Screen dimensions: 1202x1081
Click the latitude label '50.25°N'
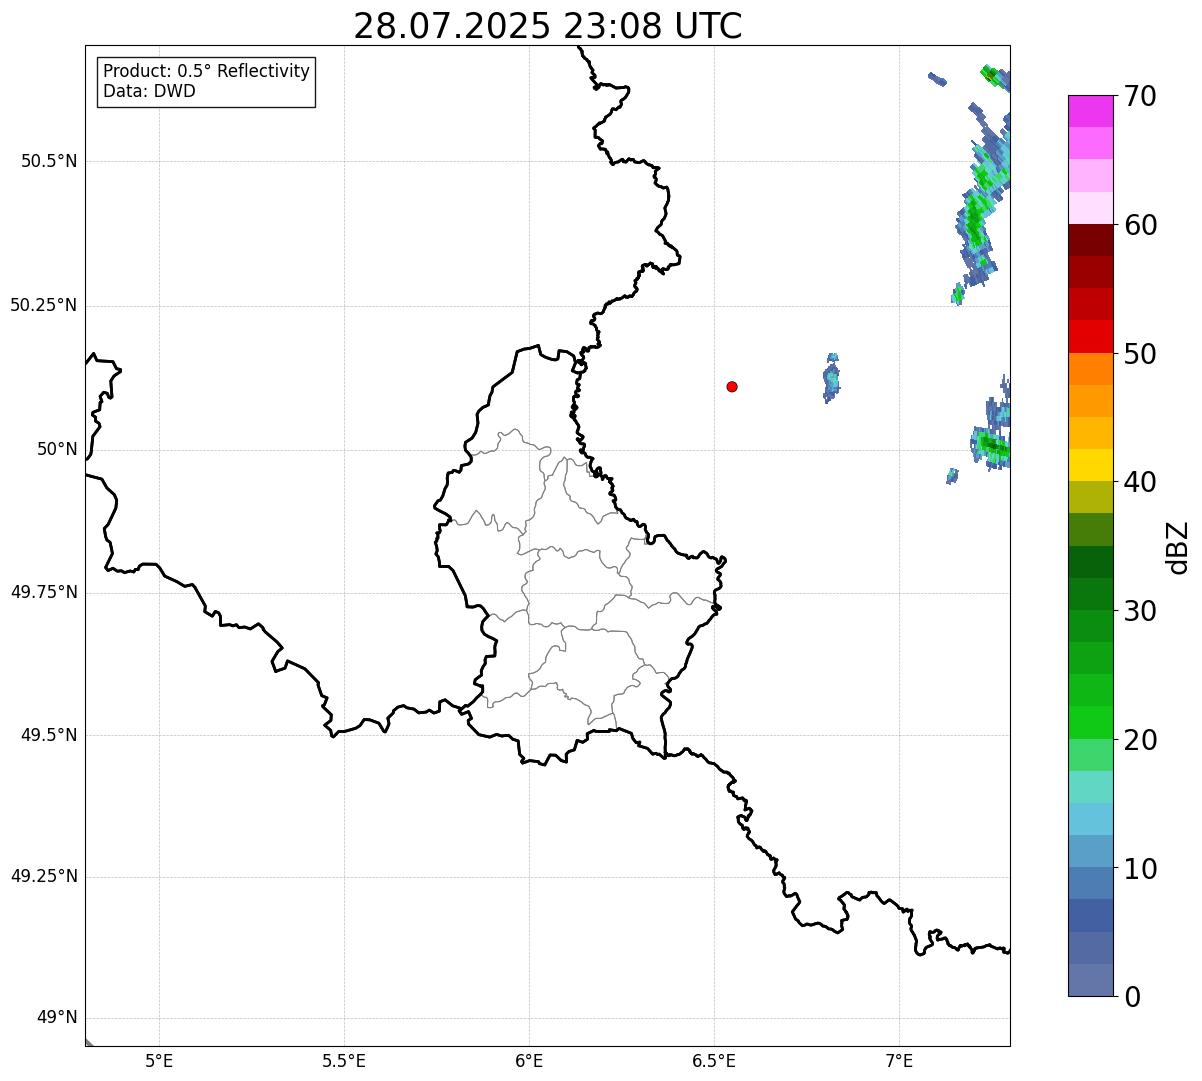[44, 305]
